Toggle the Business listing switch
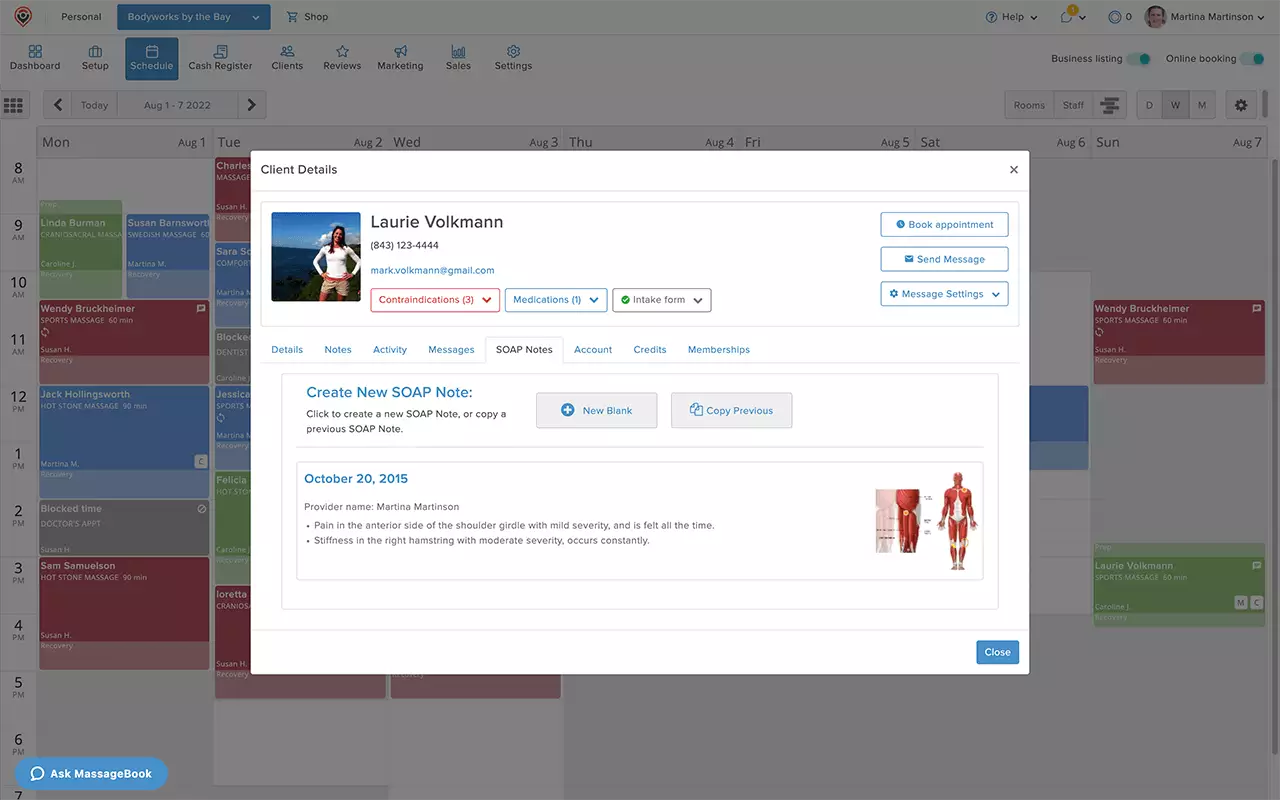The width and height of the screenshot is (1280, 800). coord(1139,59)
